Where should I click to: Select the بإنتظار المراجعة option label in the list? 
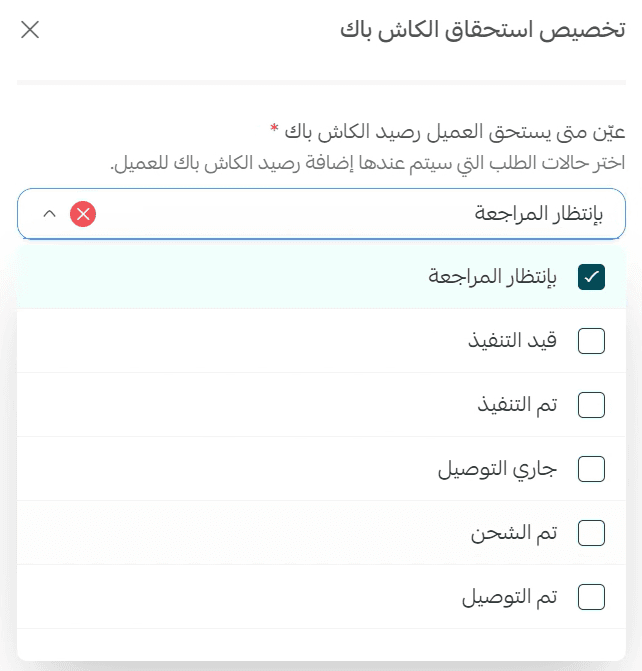[x=492, y=277]
